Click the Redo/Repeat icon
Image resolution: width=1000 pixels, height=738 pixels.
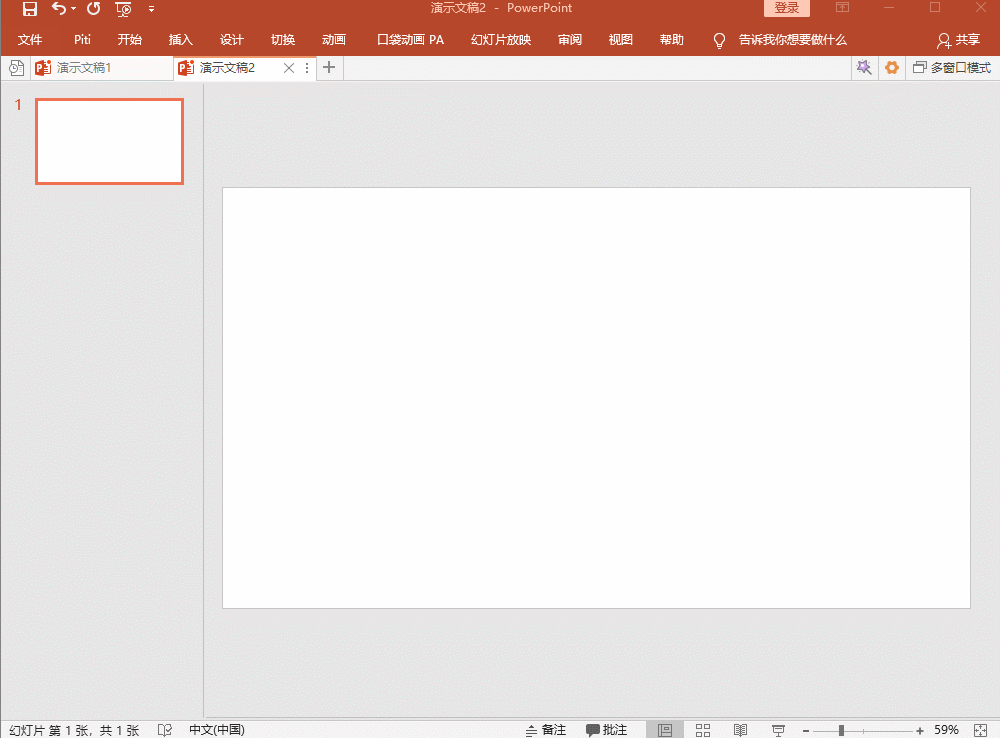coord(93,9)
